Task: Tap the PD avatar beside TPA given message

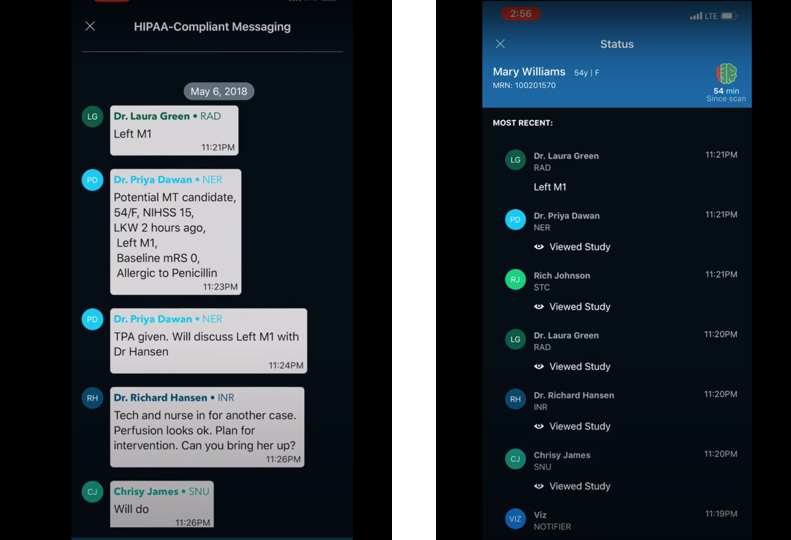Action: pyautogui.click(x=92, y=319)
